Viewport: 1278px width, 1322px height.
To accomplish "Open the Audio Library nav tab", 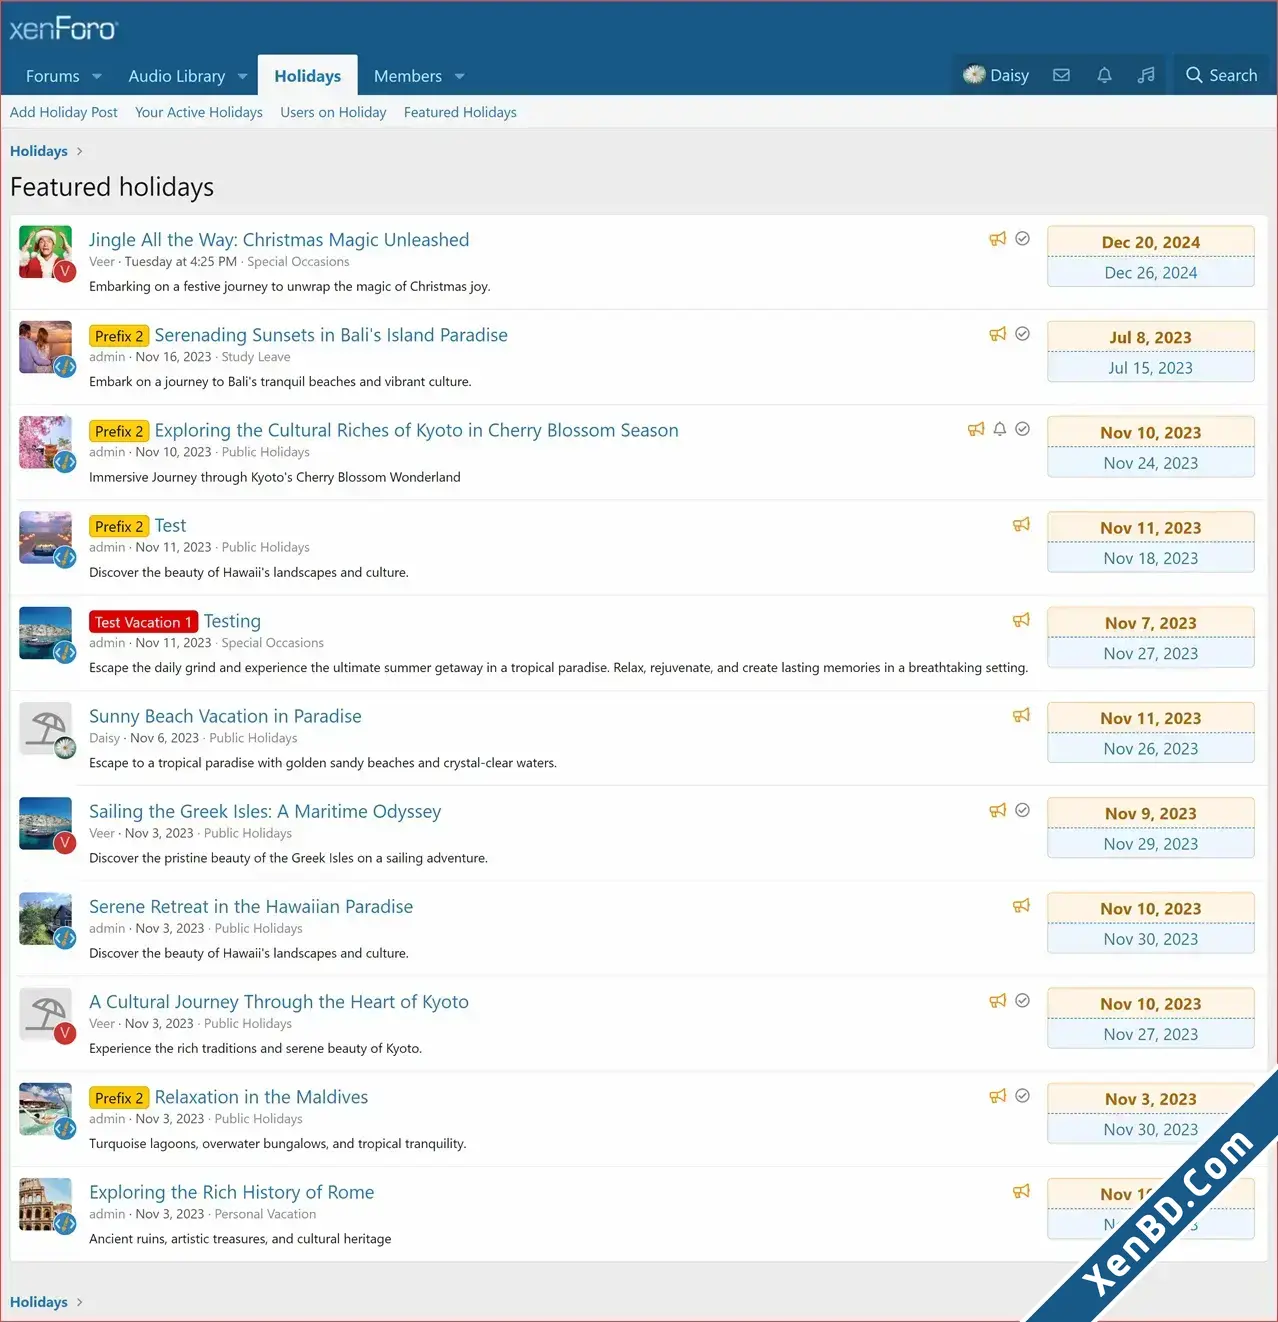I will click(177, 76).
